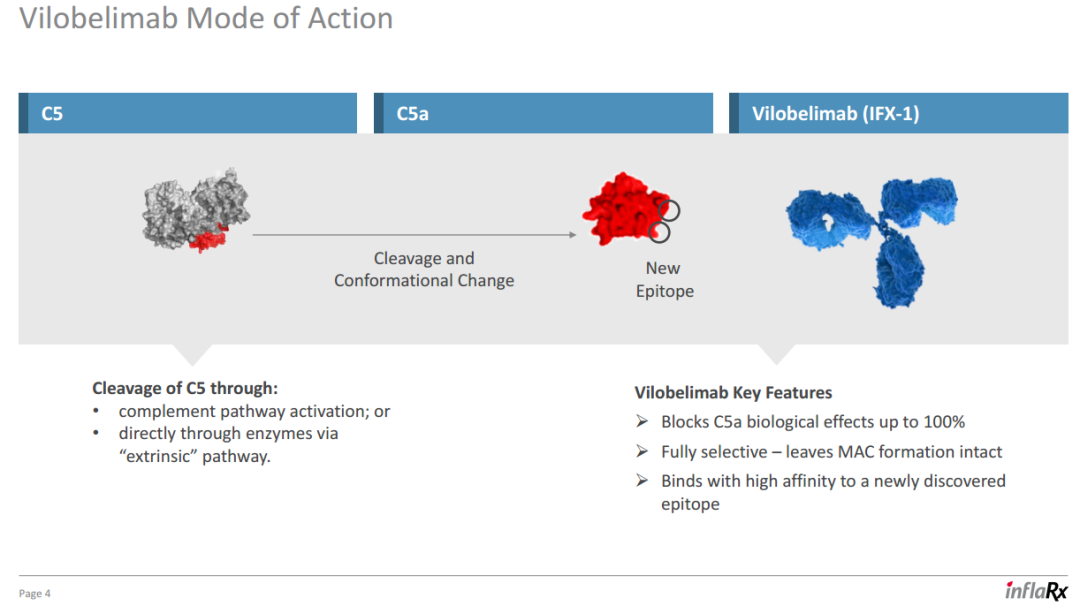Click the InflaRx logo

tap(1036, 590)
